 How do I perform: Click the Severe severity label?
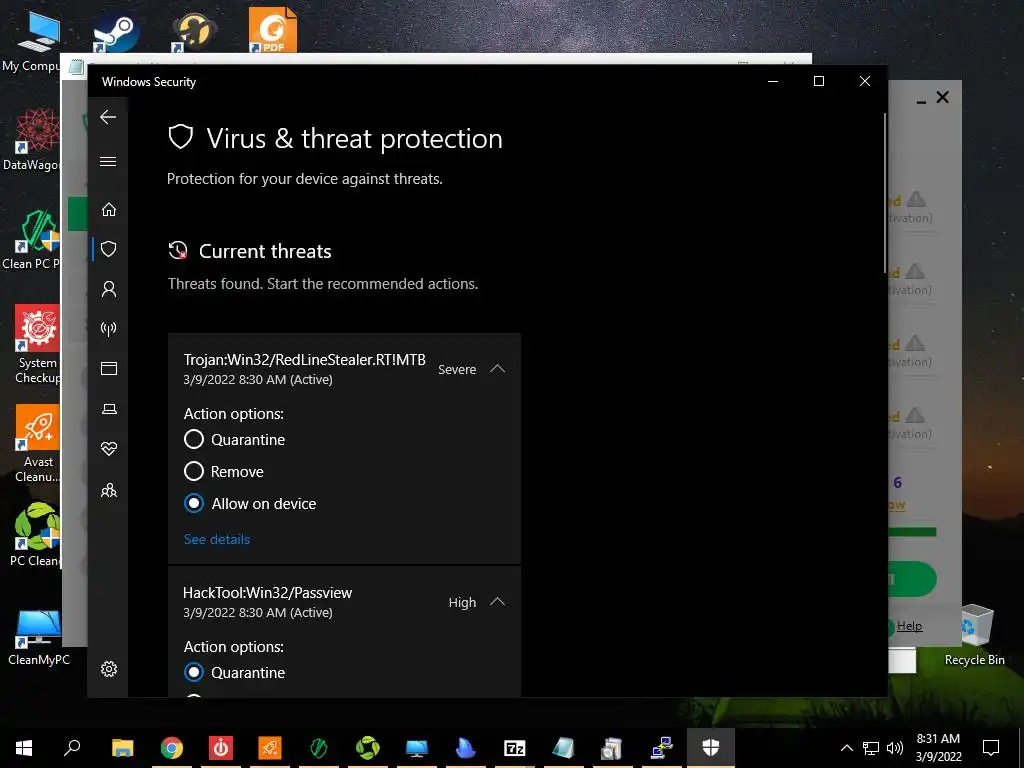(456, 369)
